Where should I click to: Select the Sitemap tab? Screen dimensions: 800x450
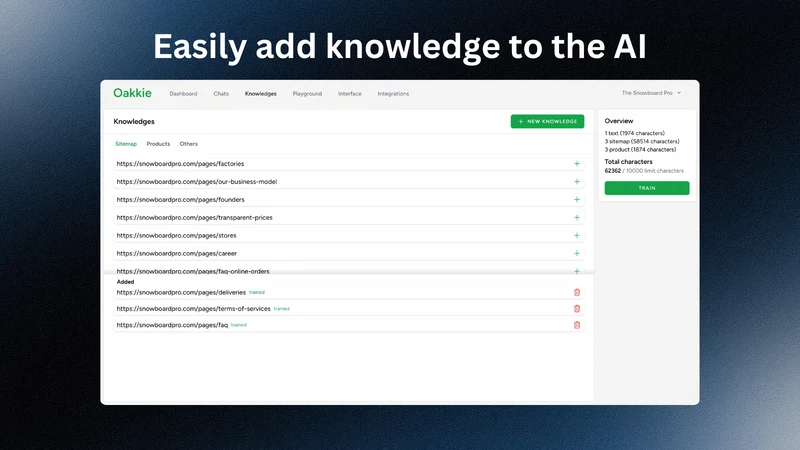point(126,144)
